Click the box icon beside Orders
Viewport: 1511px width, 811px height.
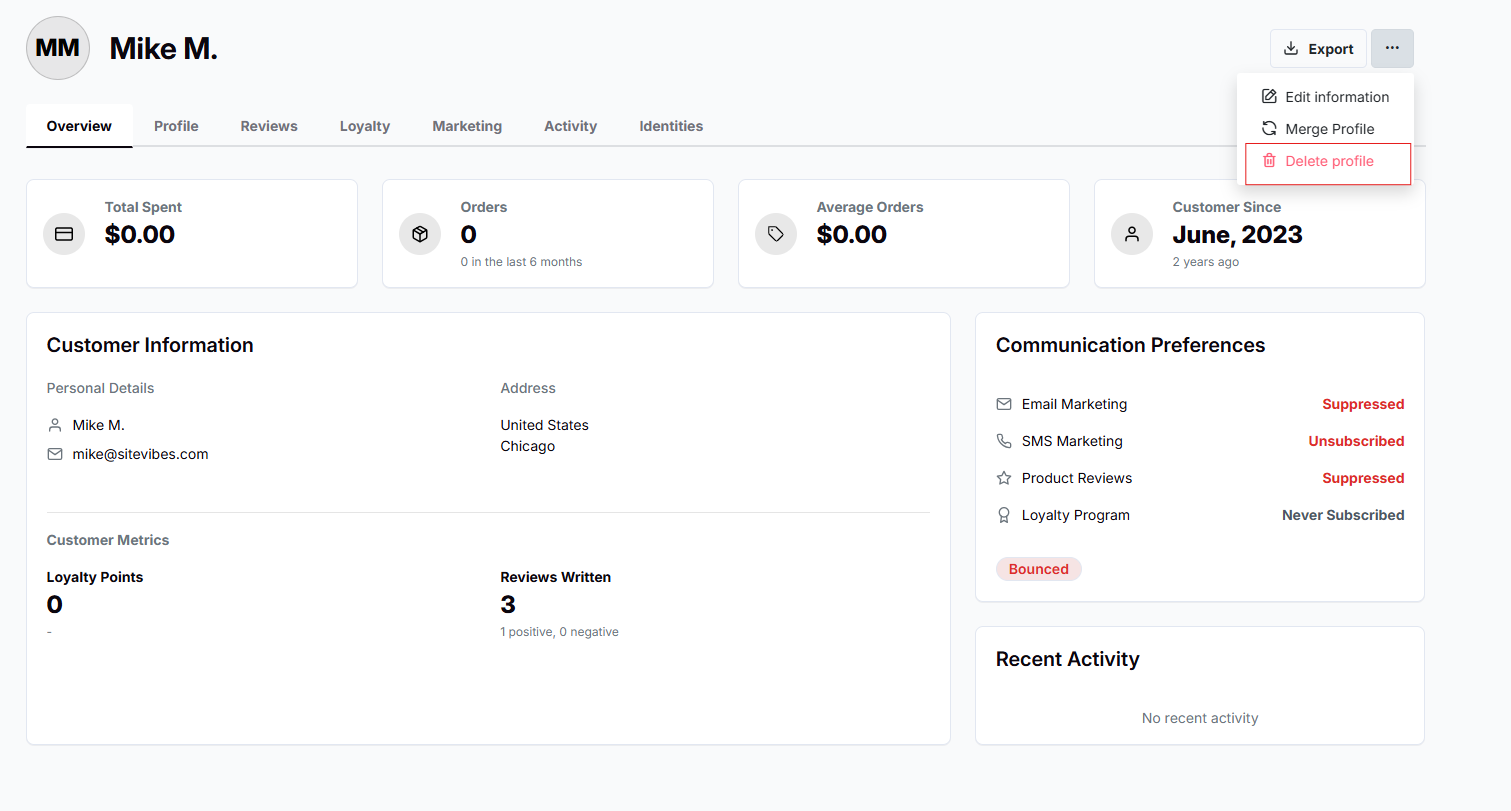[x=420, y=234]
